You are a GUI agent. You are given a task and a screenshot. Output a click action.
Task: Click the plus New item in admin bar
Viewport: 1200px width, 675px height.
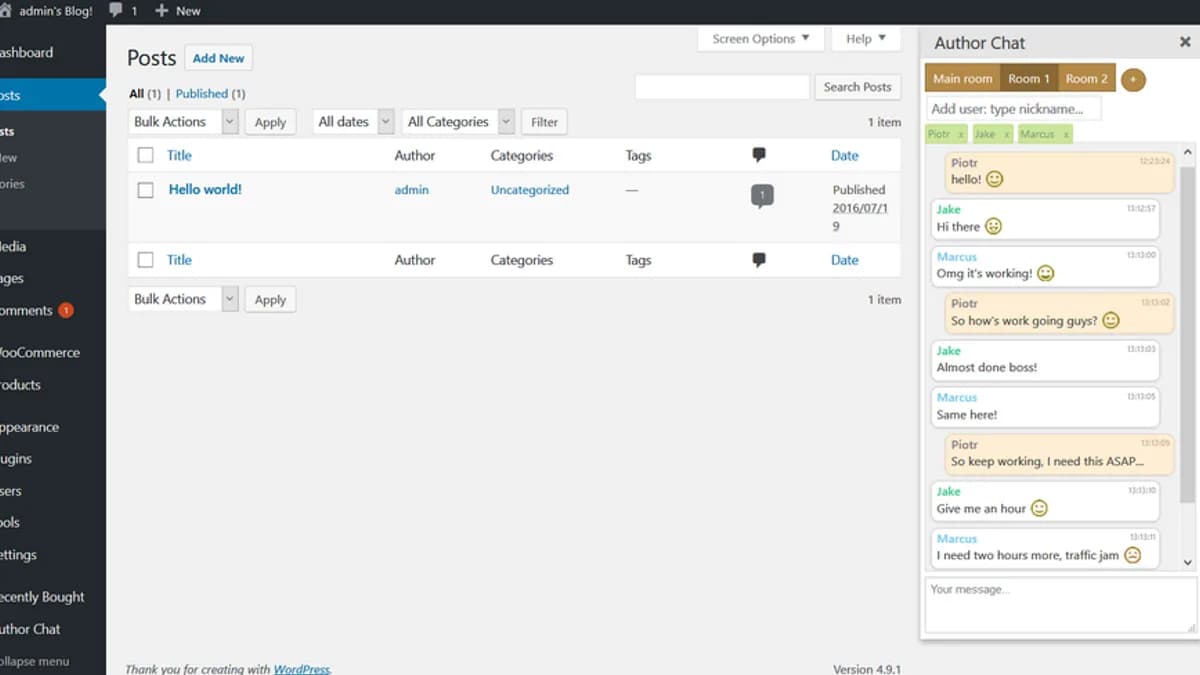click(178, 11)
